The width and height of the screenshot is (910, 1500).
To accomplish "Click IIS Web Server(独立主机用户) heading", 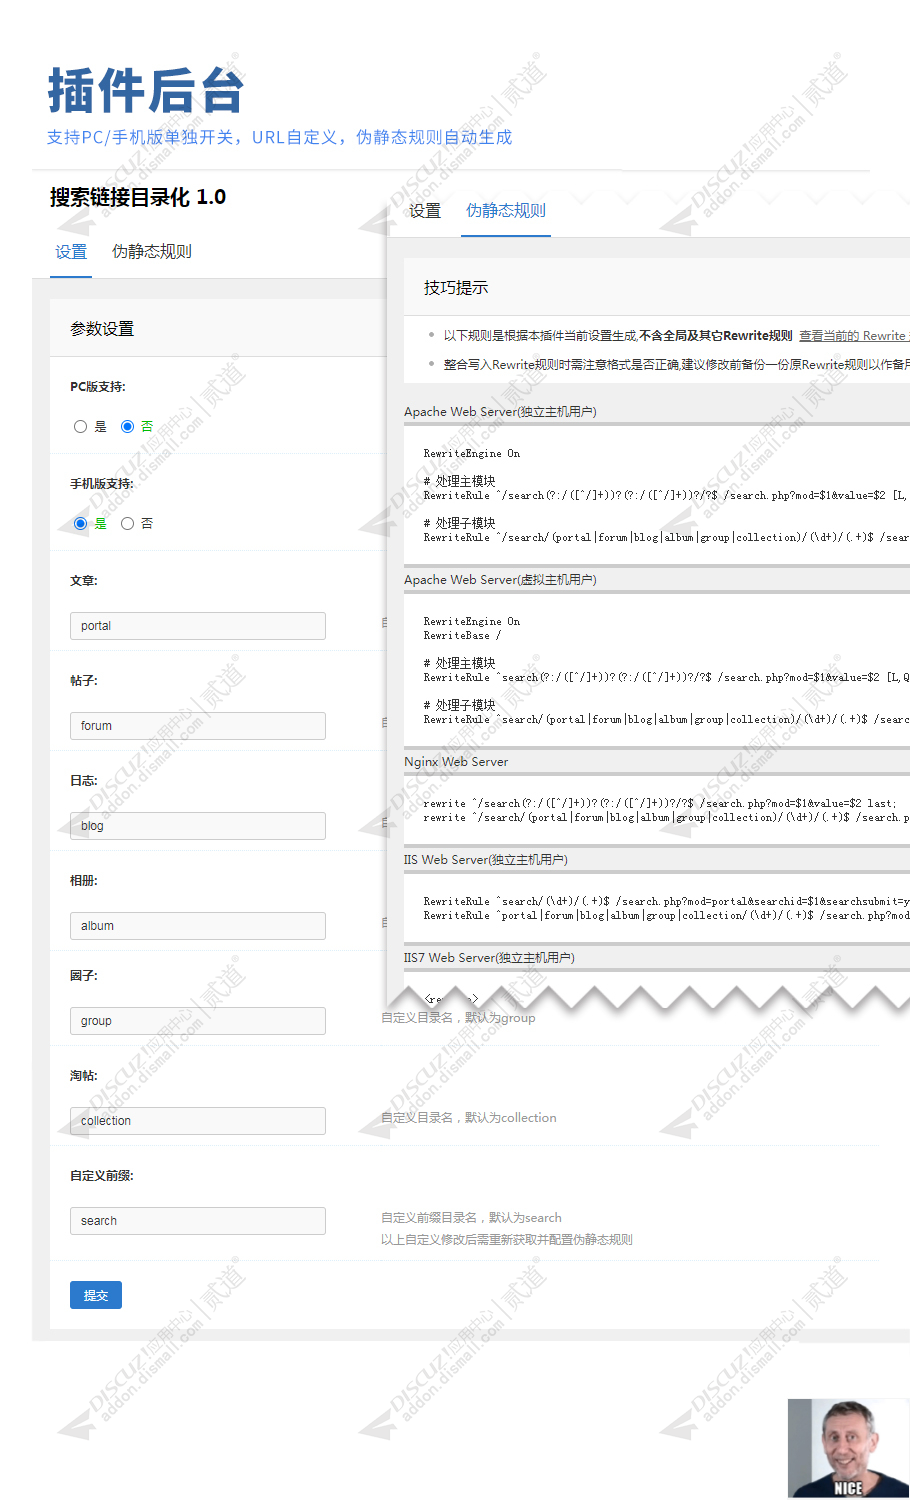I will [x=485, y=860].
